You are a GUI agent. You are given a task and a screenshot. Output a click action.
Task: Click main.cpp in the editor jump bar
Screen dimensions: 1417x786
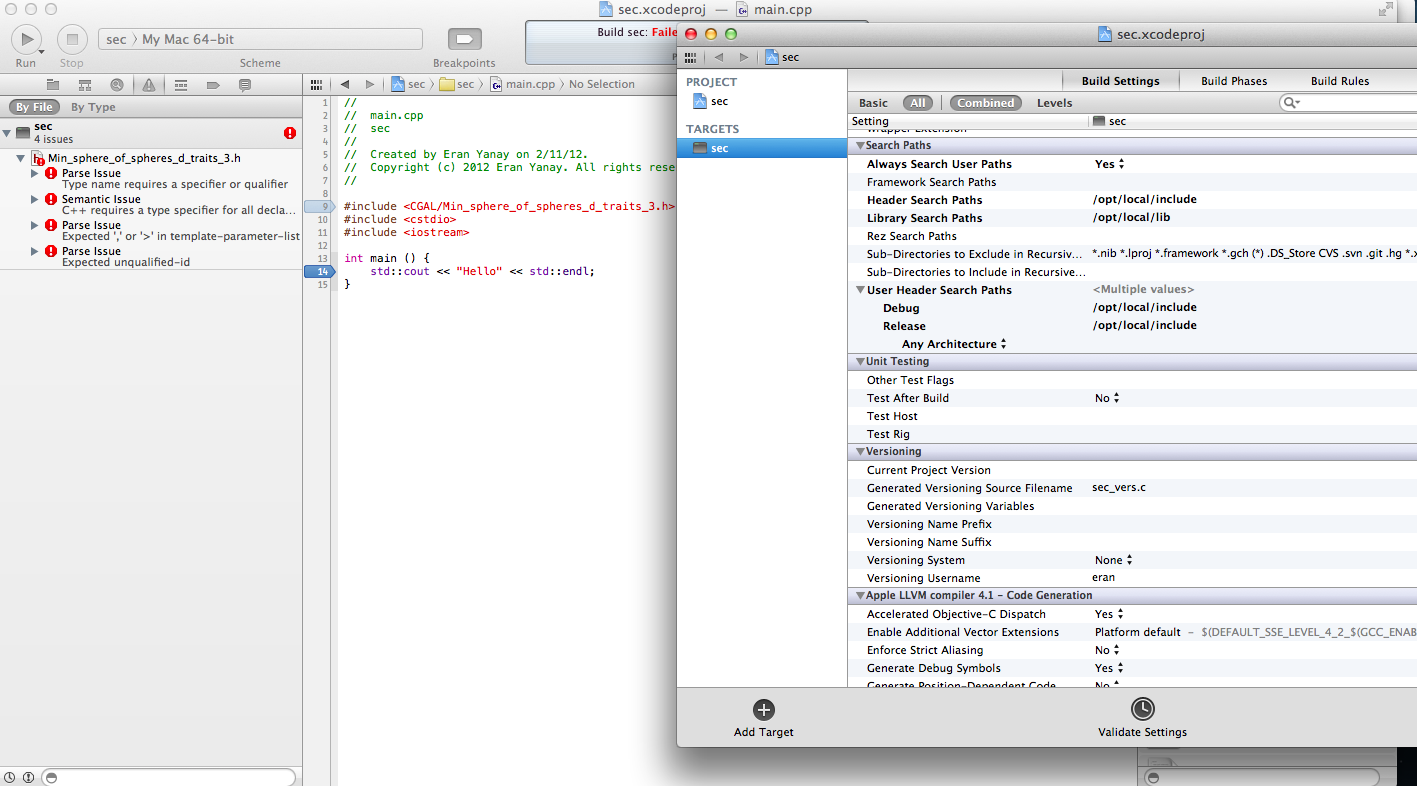pos(522,85)
